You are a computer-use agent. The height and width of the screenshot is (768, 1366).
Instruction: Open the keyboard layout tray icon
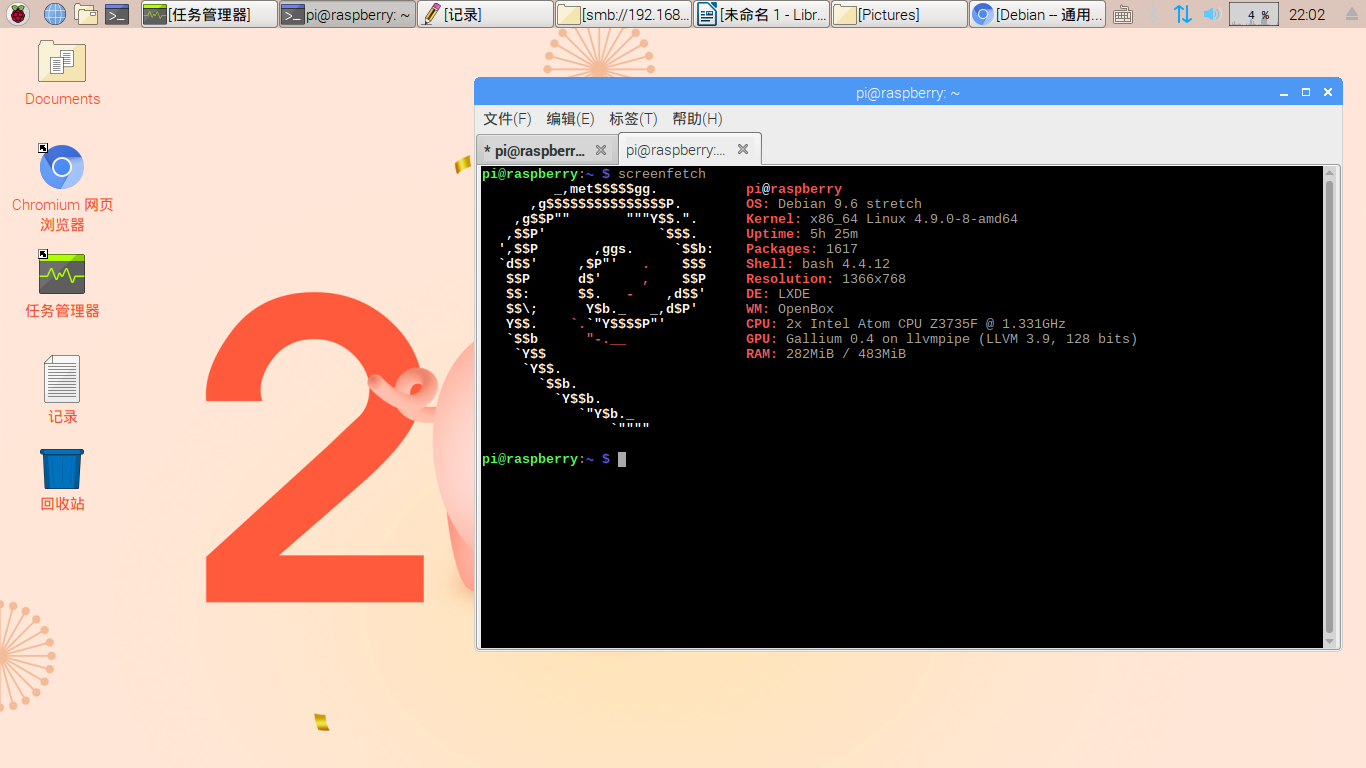(x=1123, y=14)
